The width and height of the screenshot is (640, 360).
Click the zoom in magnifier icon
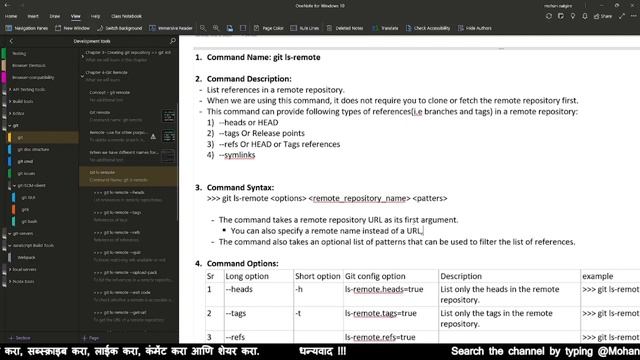point(216,28)
